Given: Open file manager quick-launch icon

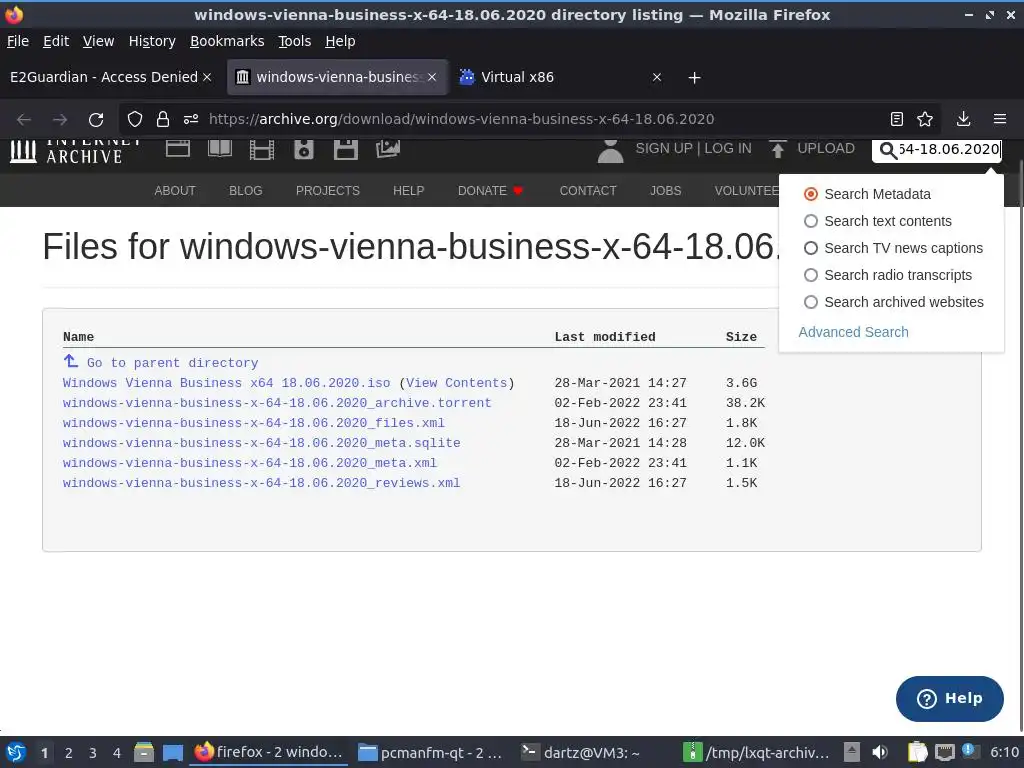Looking at the screenshot, I should [144, 753].
